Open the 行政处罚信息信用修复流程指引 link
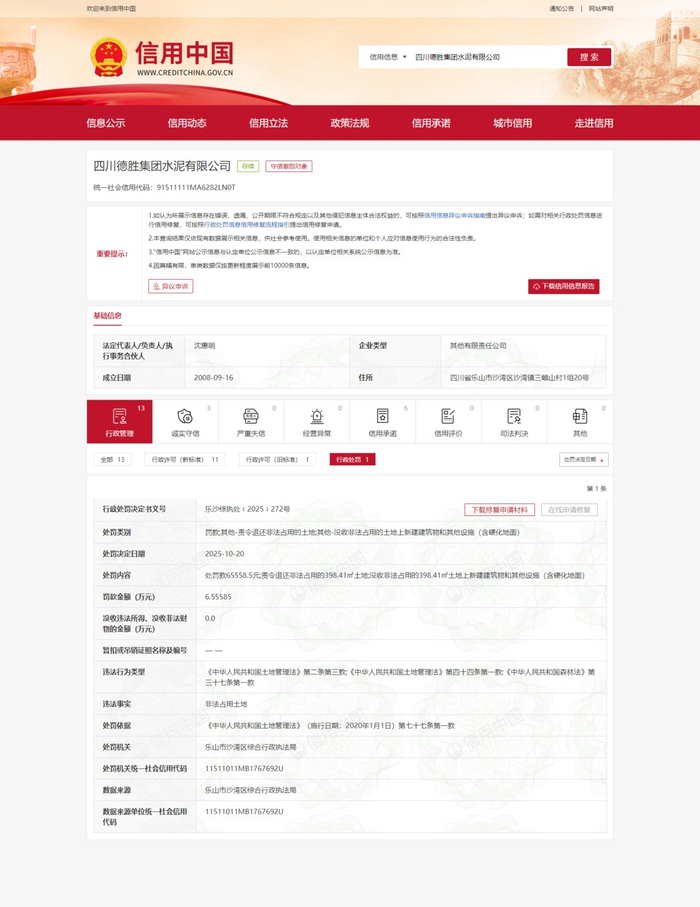 point(245,224)
